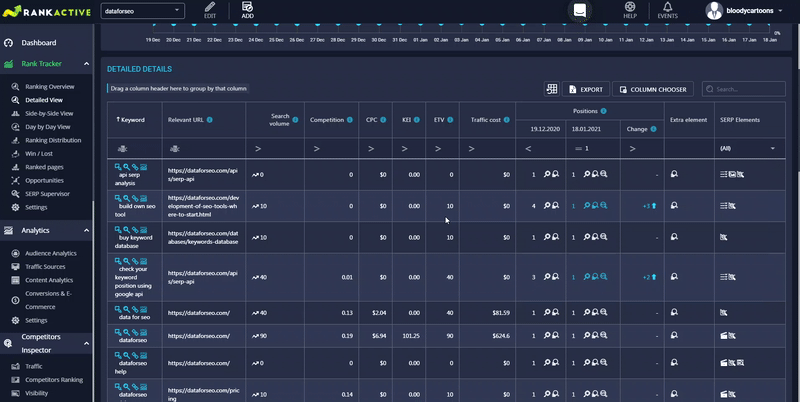800x402 pixels.
Task: Open keywords-database URL link
Action: point(203,237)
